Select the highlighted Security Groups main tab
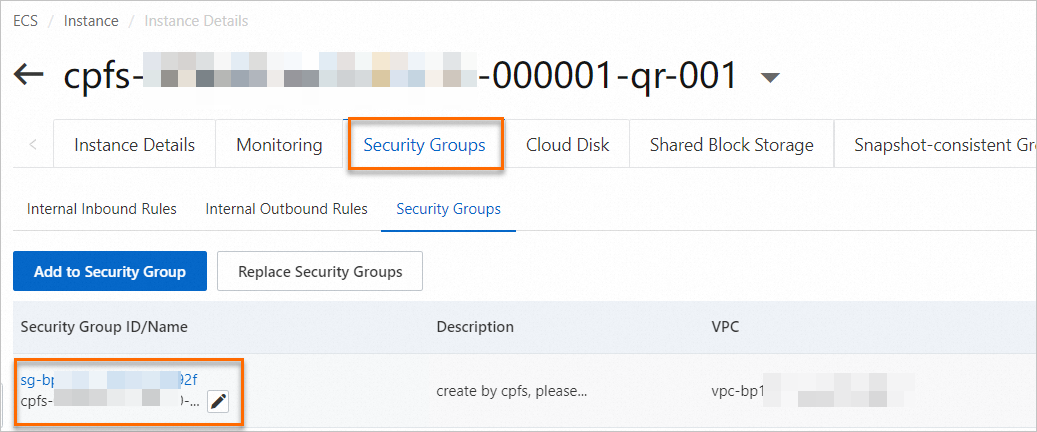 [424, 145]
